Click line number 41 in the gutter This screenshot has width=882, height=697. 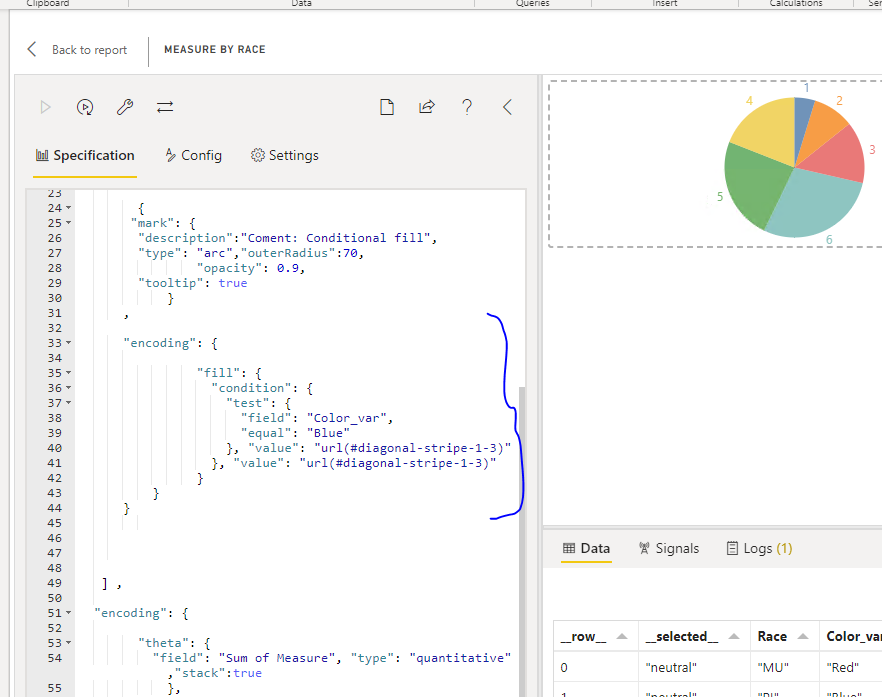(55, 463)
